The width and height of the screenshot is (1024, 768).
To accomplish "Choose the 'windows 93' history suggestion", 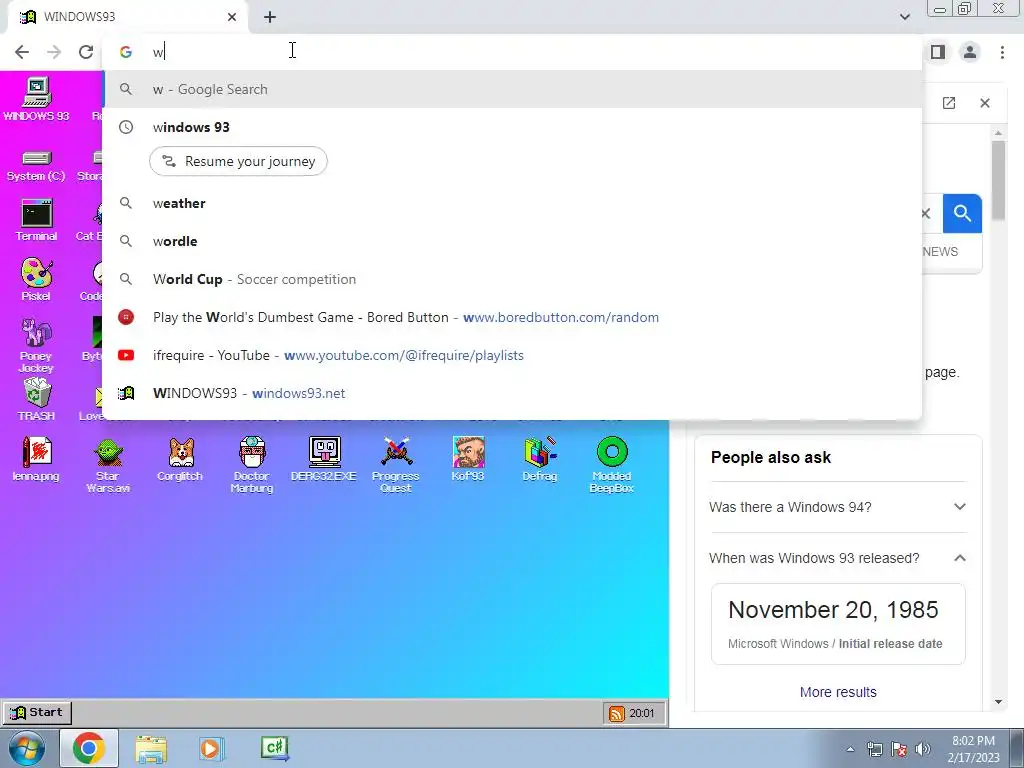I will coord(512,127).
